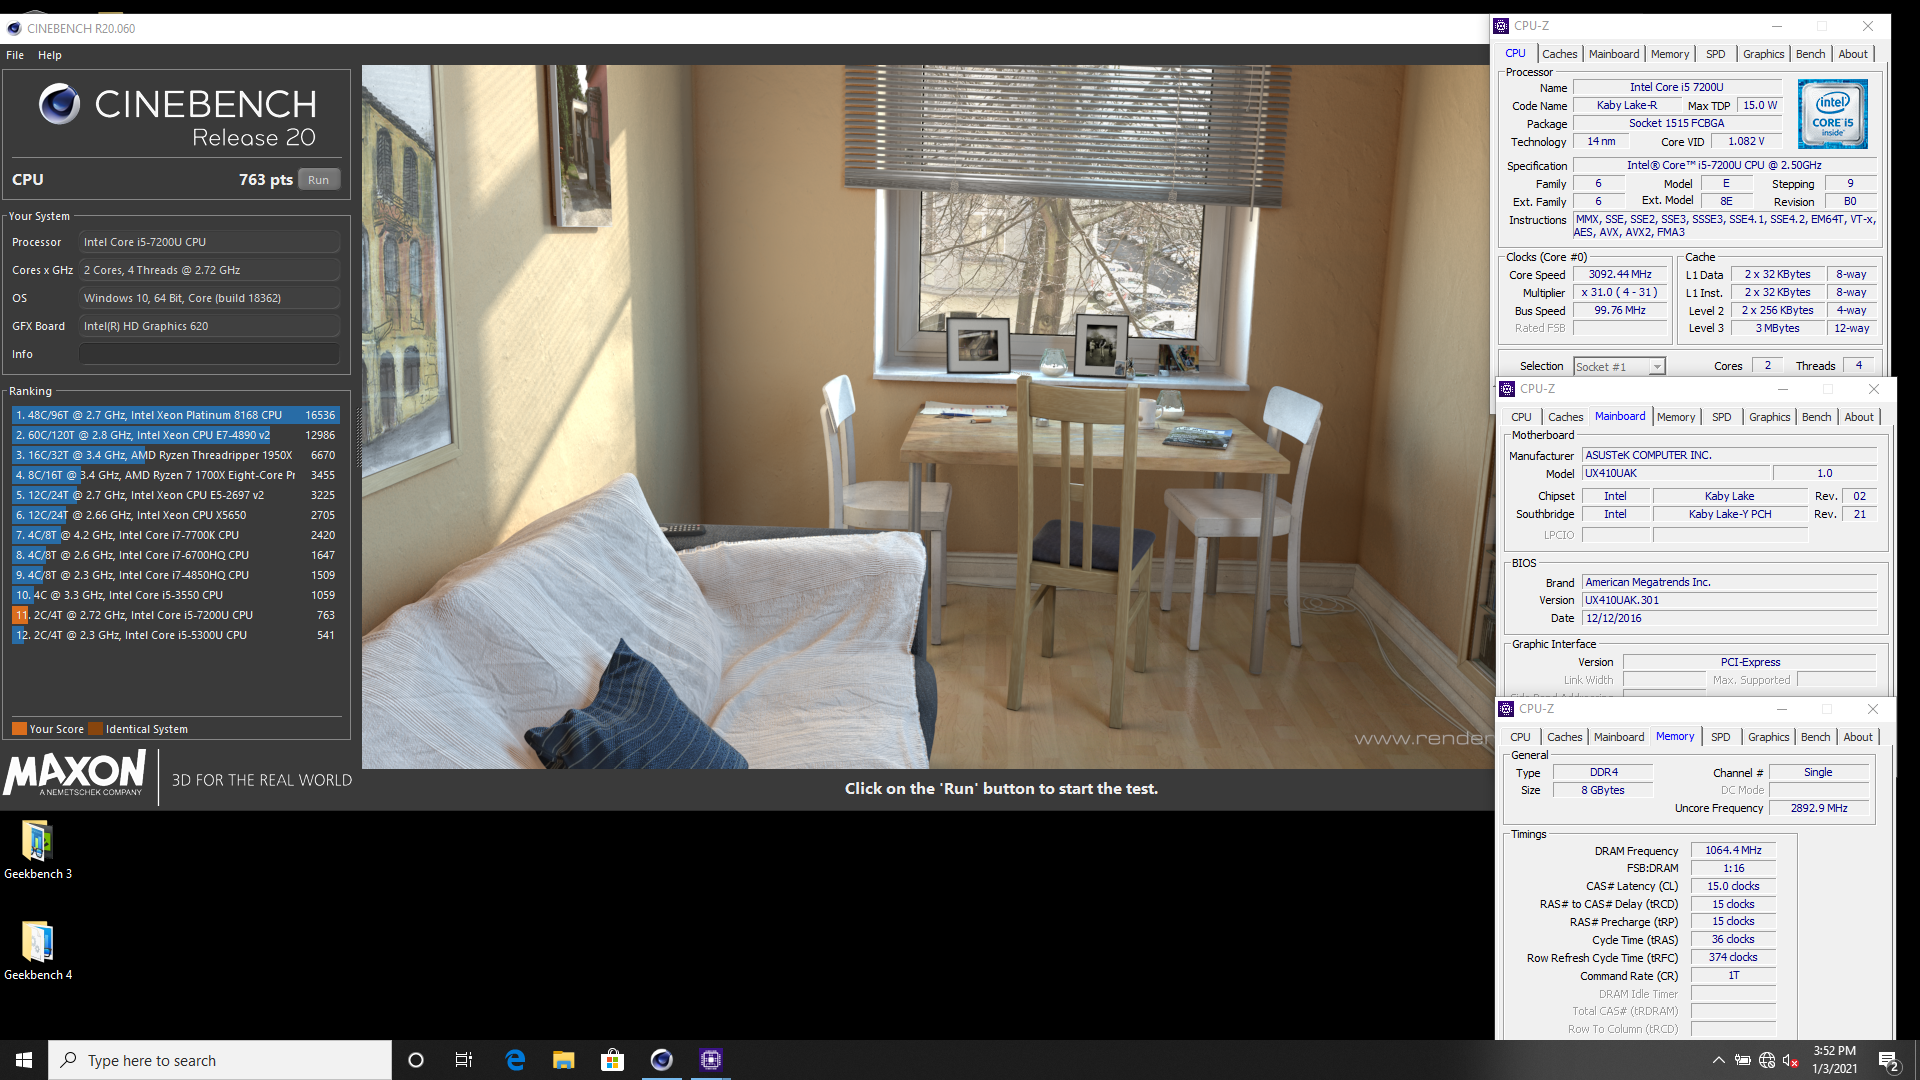Click the Windows Start button
Screen dimensions: 1920x1080
click(x=24, y=1060)
